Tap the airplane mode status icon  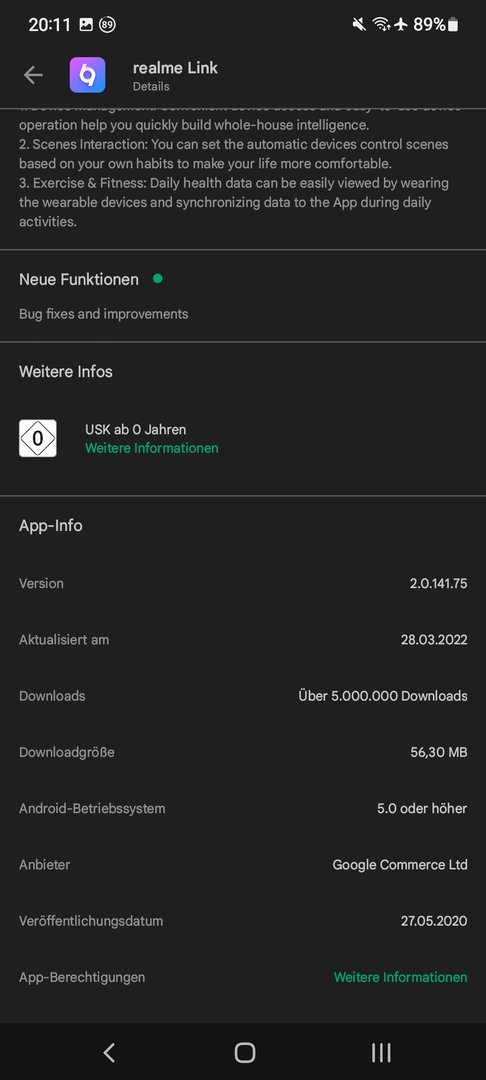click(401, 25)
